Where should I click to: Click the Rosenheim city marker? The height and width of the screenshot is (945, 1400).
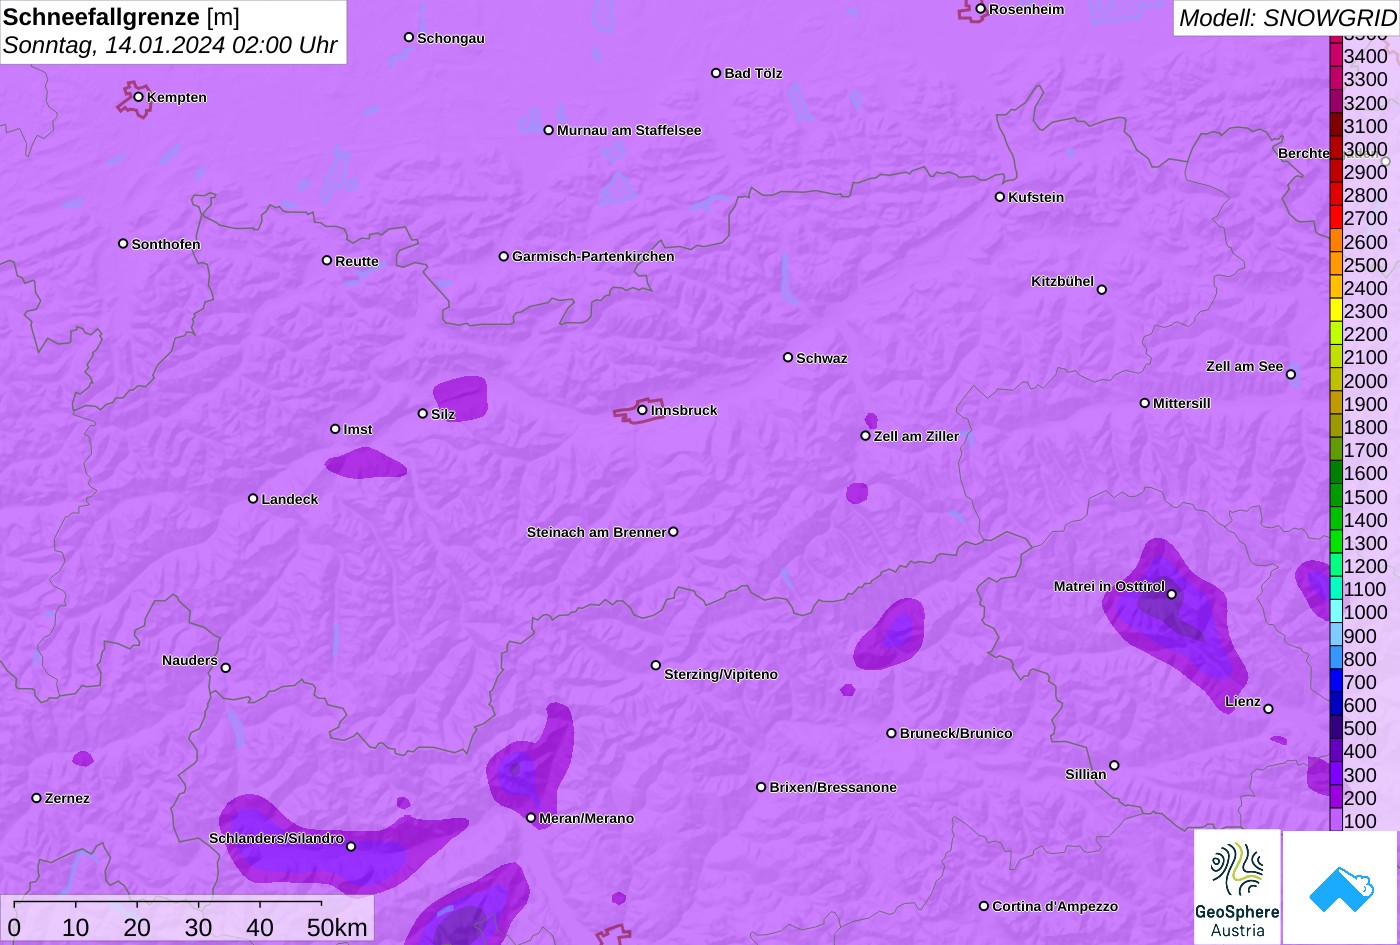(981, 9)
